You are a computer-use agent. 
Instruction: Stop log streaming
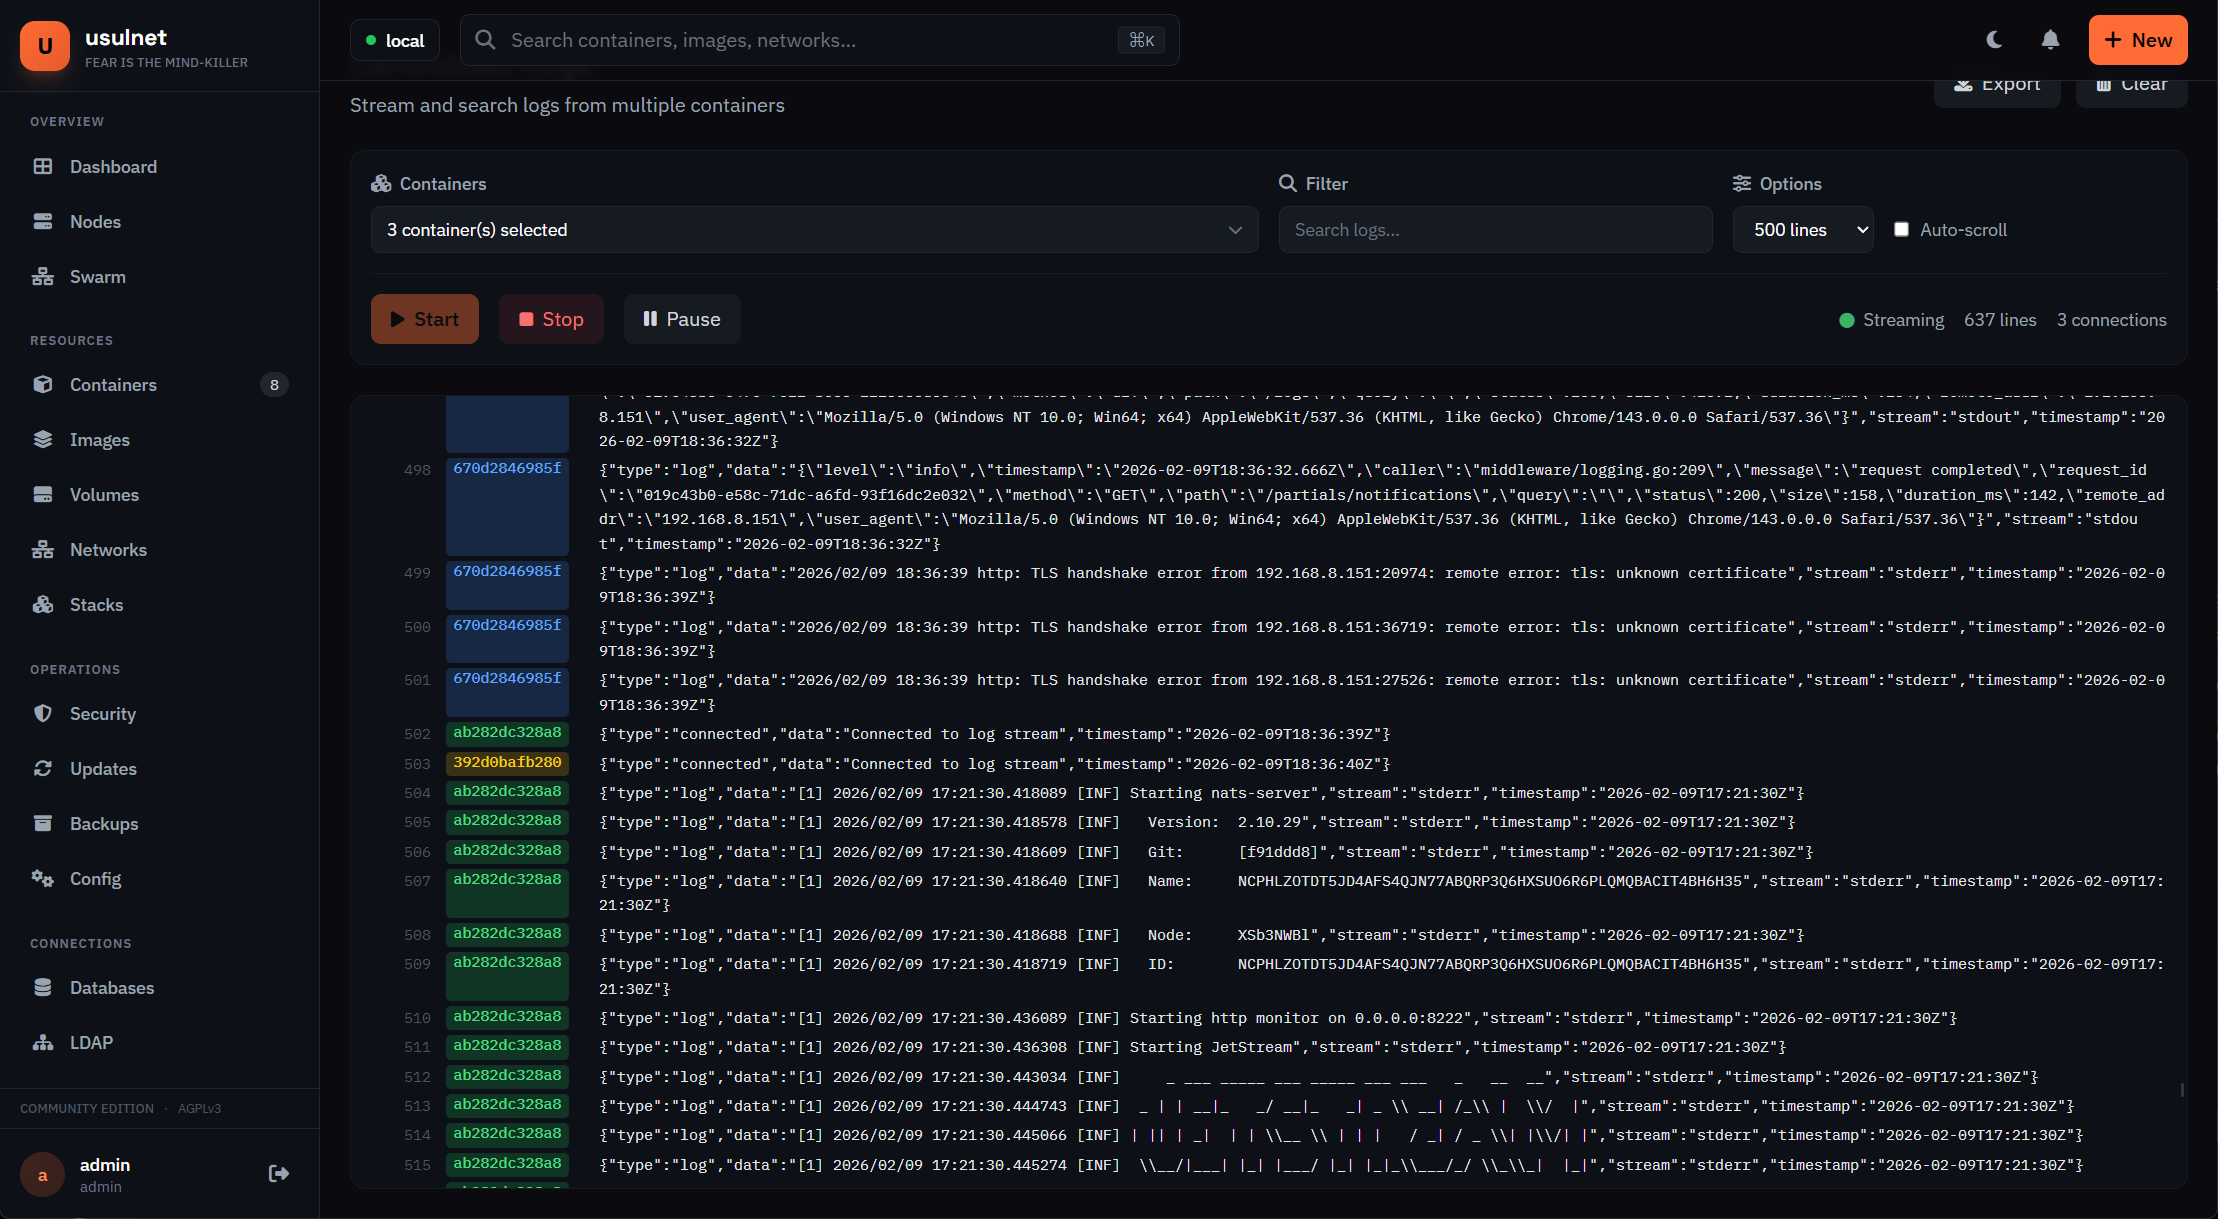[551, 318]
